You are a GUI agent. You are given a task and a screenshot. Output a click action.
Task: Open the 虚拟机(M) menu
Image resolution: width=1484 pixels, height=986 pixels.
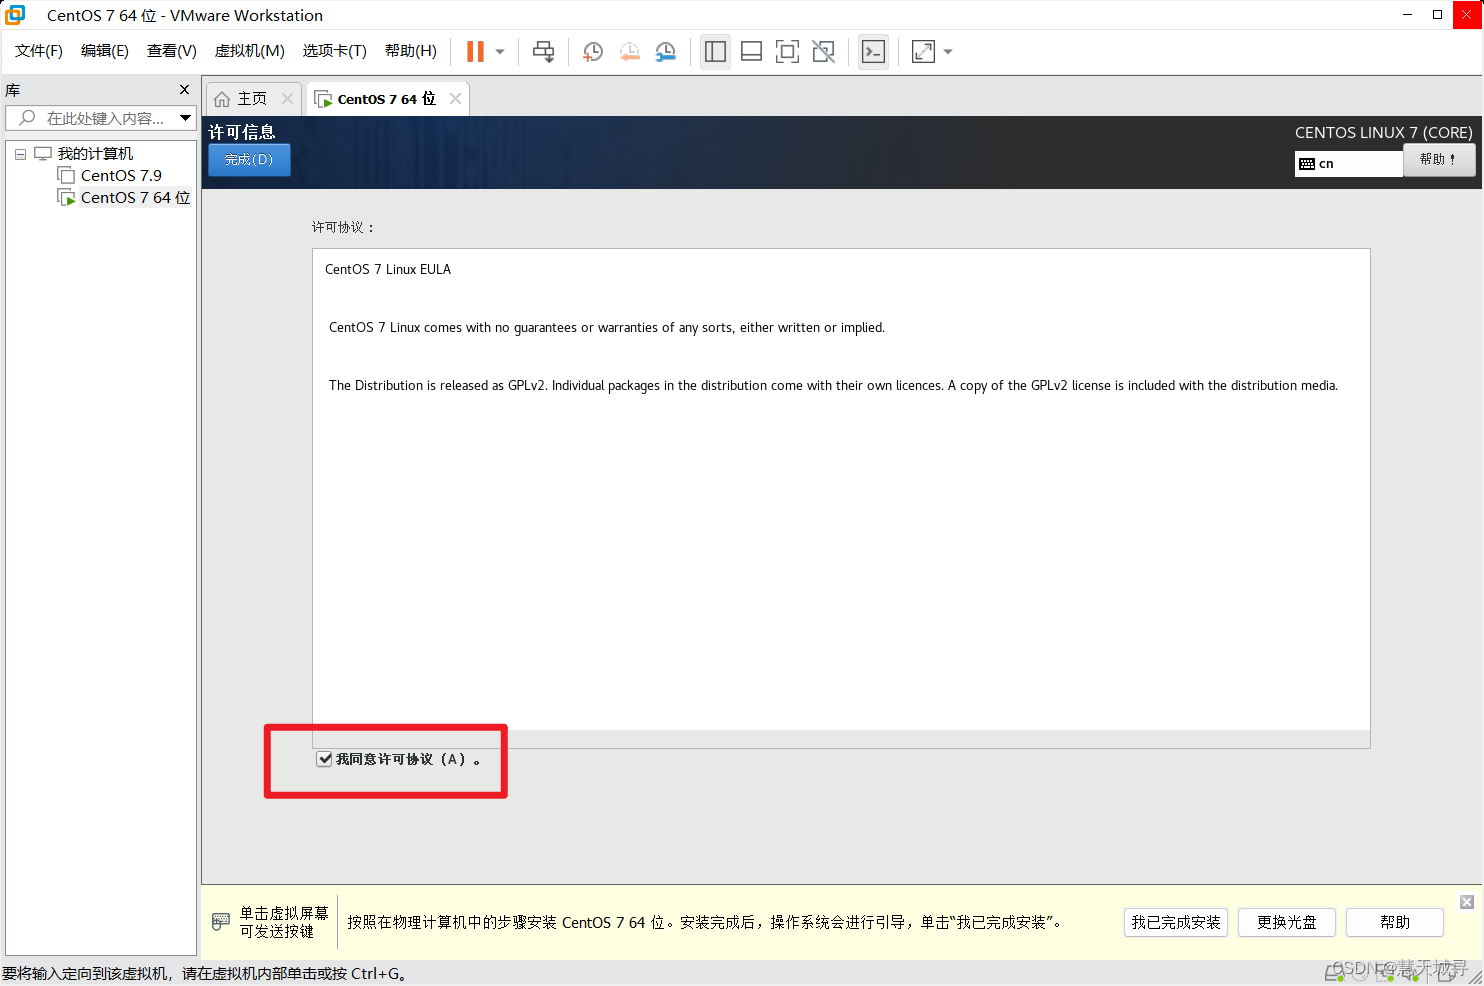pyautogui.click(x=250, y=51)
